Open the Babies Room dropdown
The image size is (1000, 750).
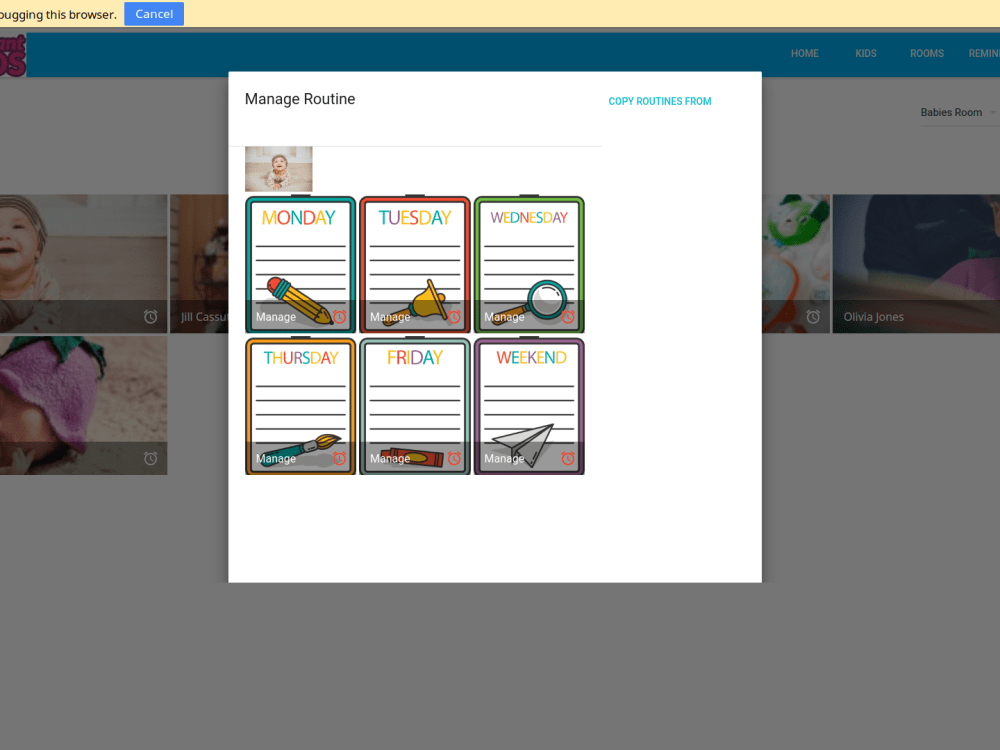pyautogui.click(x=958, y=113)
